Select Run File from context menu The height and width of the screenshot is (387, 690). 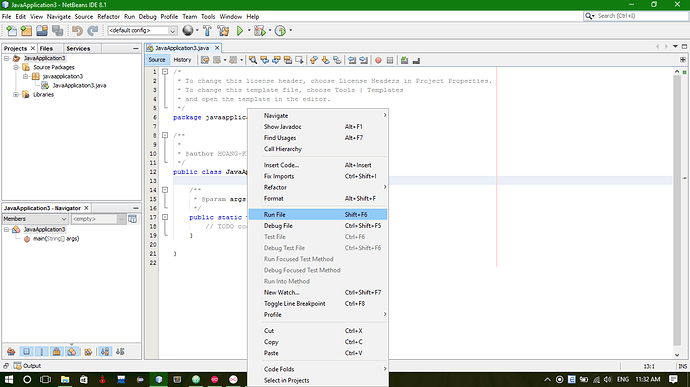tap(318, 214)
